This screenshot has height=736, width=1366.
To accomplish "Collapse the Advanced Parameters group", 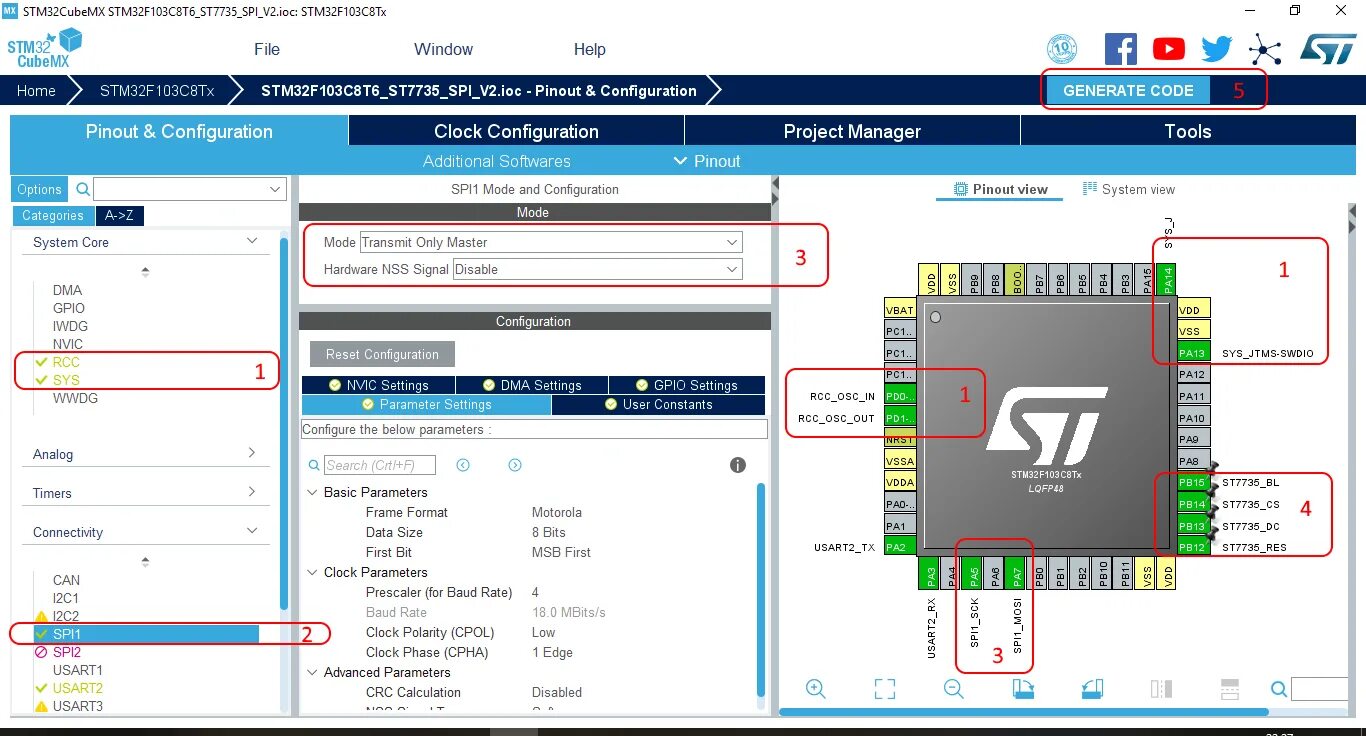I will coord(313,672).
